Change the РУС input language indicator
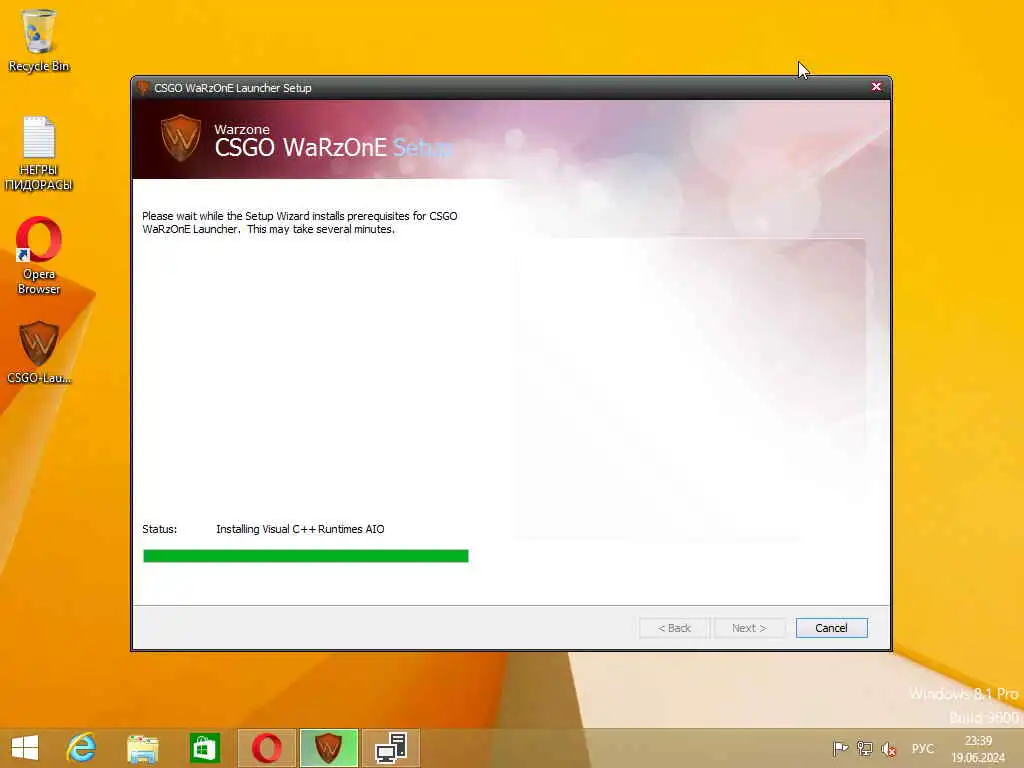Screen dimensions: 1024x768 [x=923, y=748]
